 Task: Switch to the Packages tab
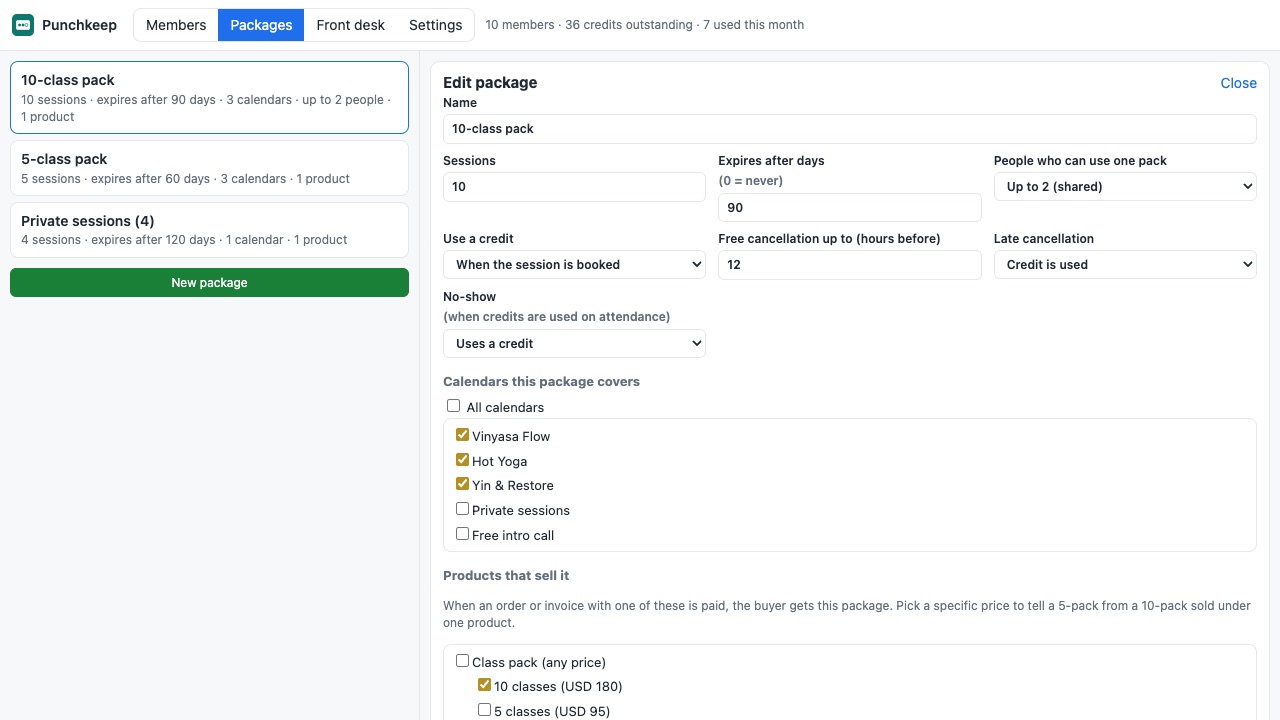pos(261,25)
